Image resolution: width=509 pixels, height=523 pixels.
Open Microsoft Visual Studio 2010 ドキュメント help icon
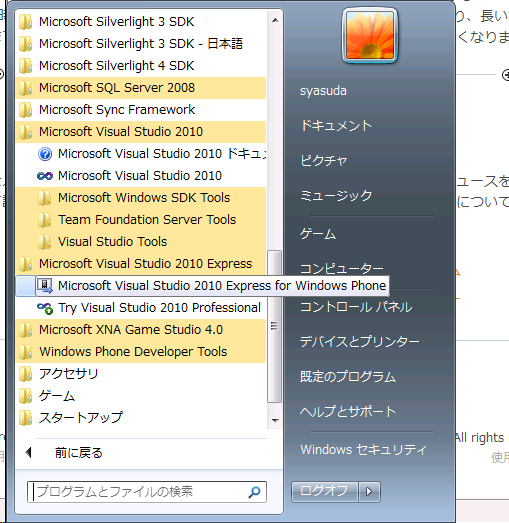pos(45,154)
